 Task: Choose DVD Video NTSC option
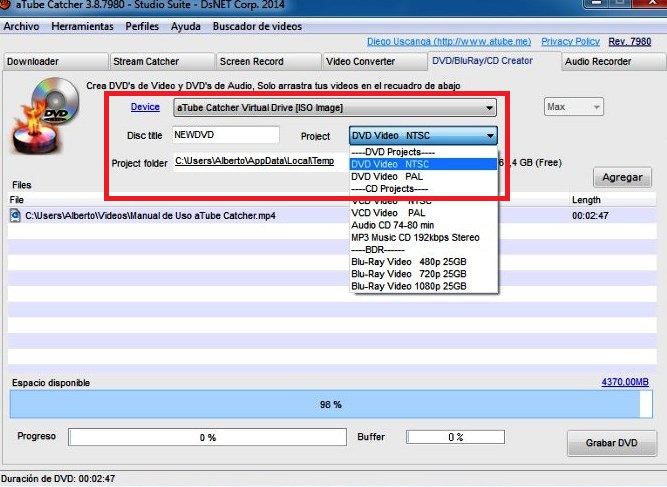423,164
